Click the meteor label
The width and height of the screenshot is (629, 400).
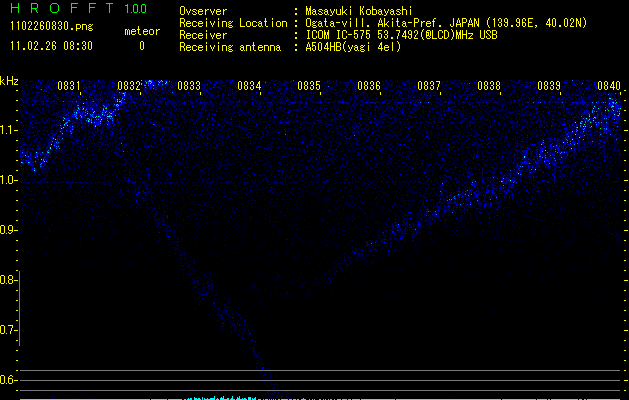click(142, 31)
